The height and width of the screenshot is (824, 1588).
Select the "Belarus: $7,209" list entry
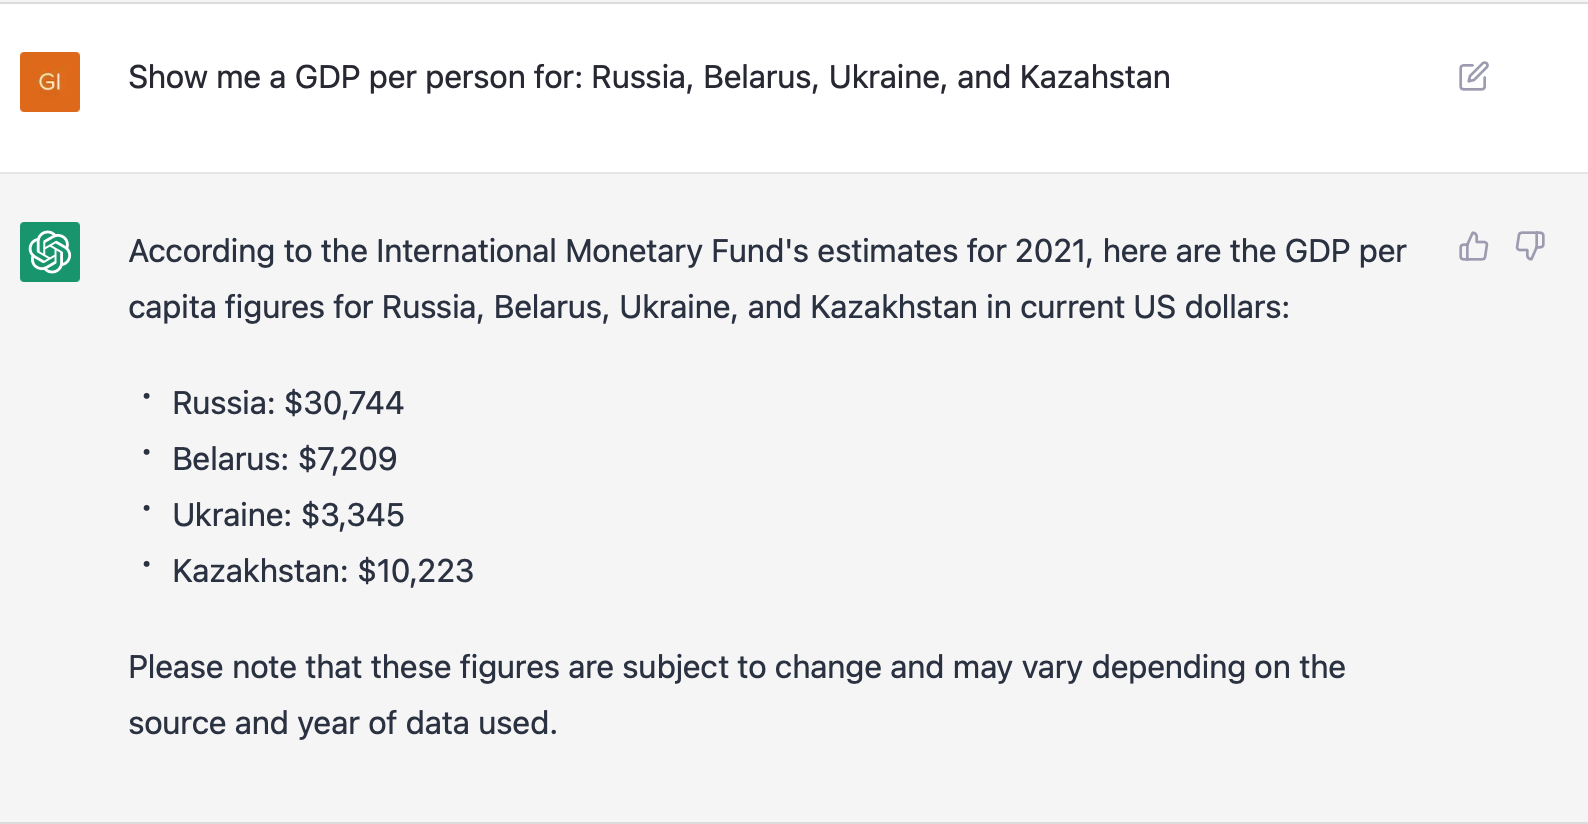pos(285,459)
